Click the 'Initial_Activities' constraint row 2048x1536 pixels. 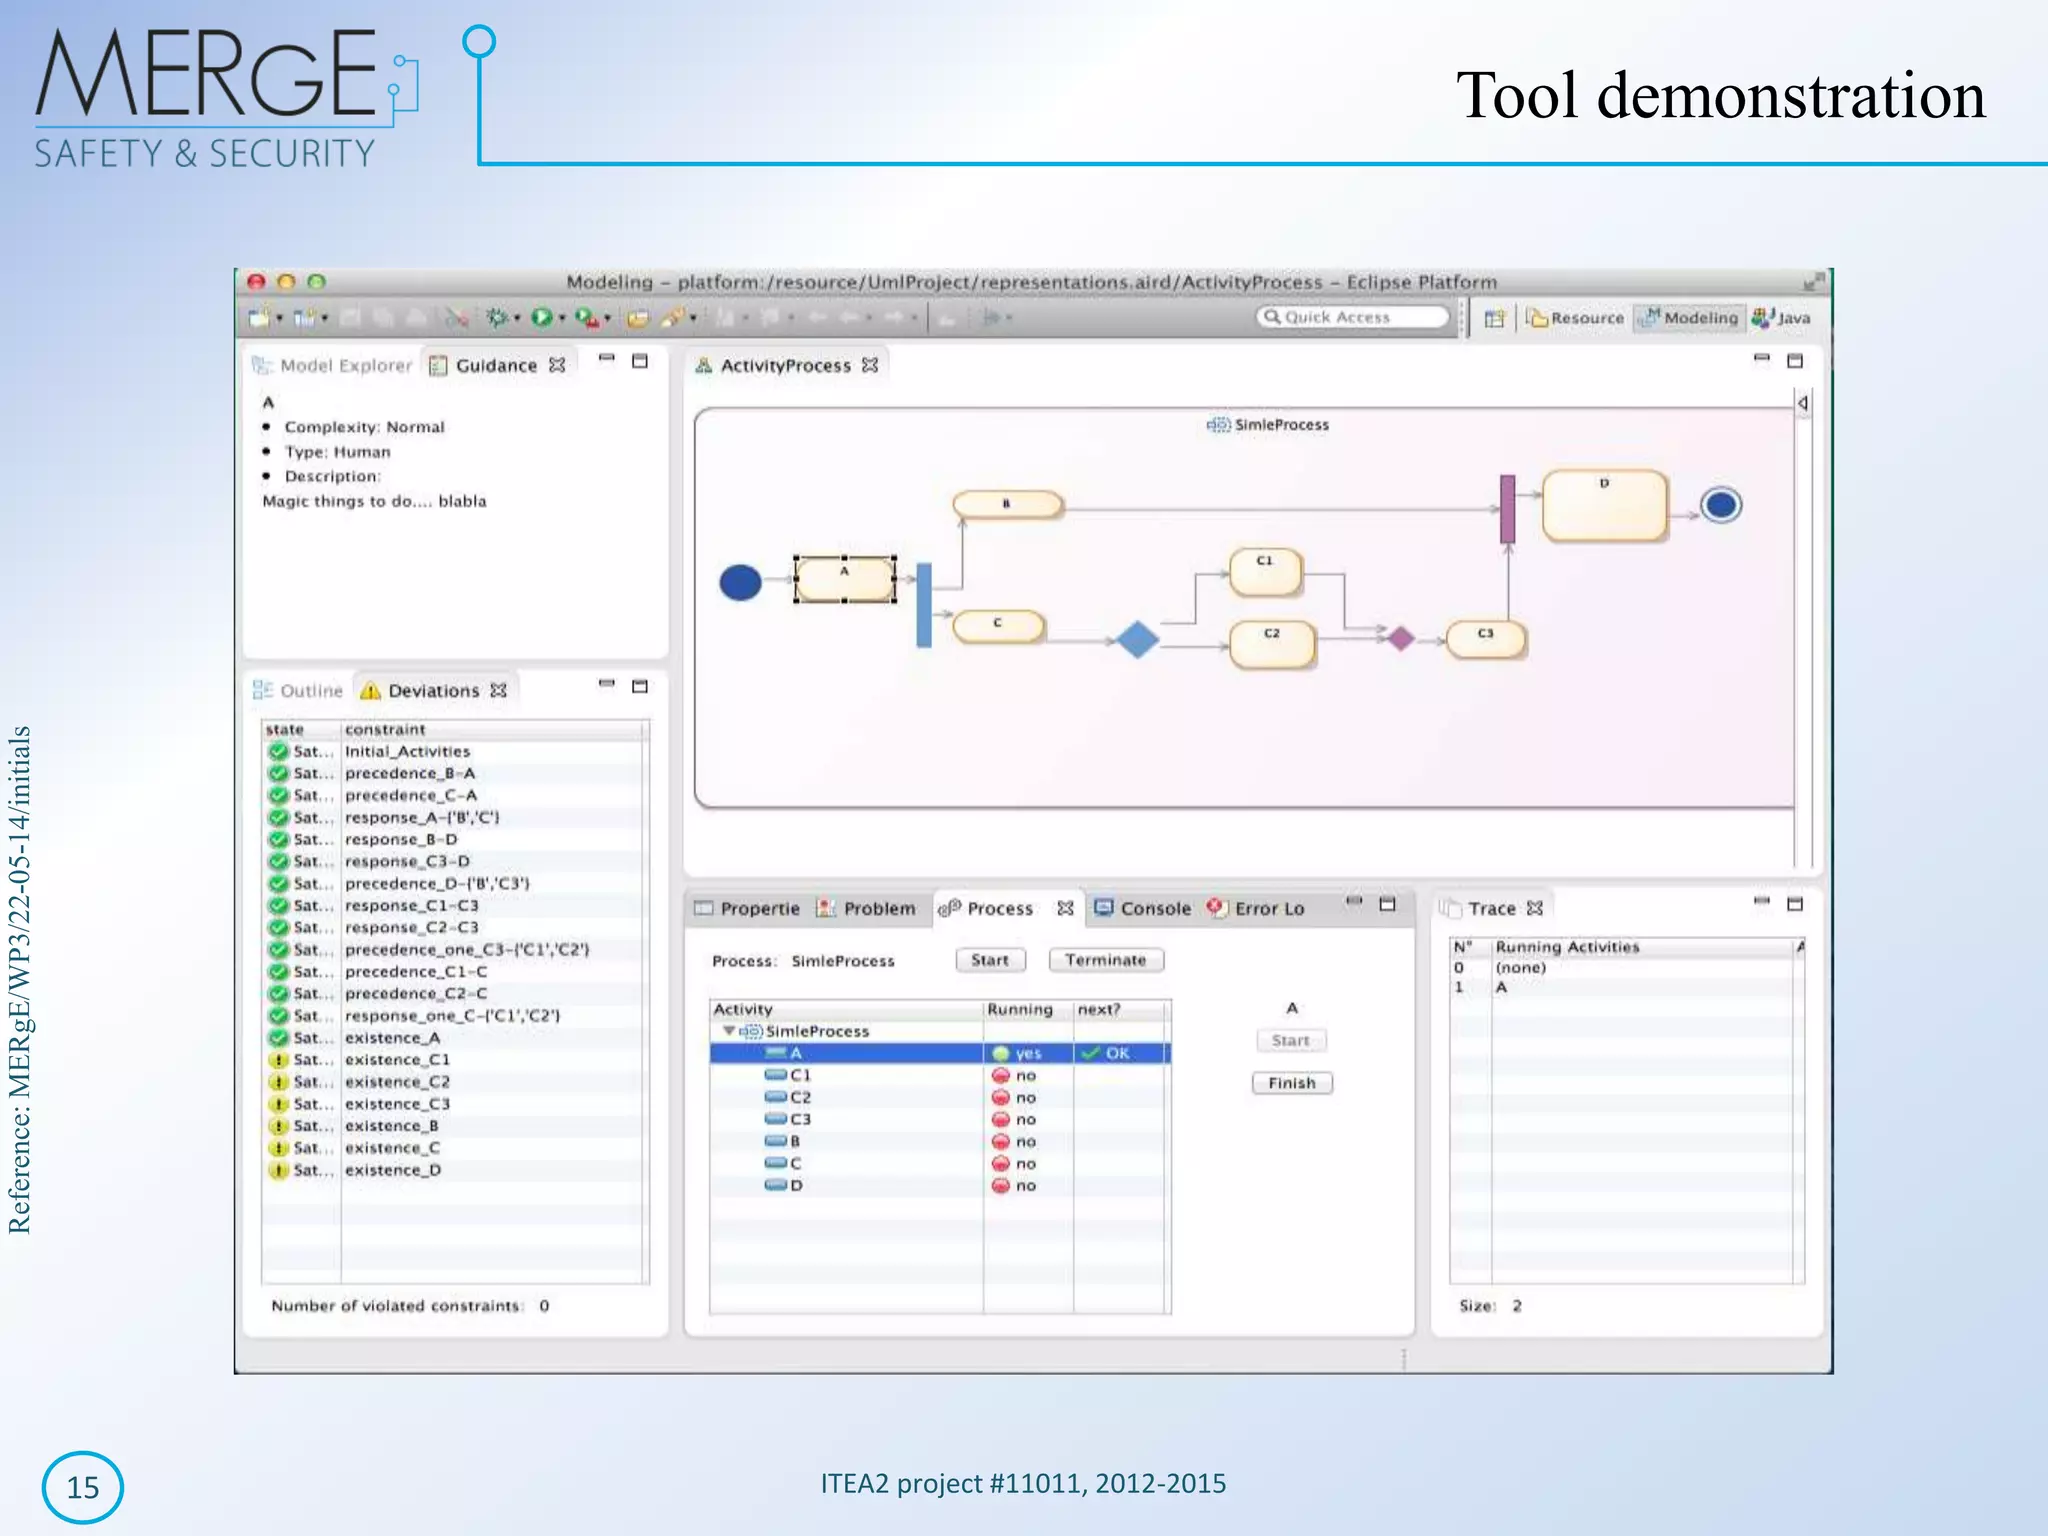coord(455,751)
